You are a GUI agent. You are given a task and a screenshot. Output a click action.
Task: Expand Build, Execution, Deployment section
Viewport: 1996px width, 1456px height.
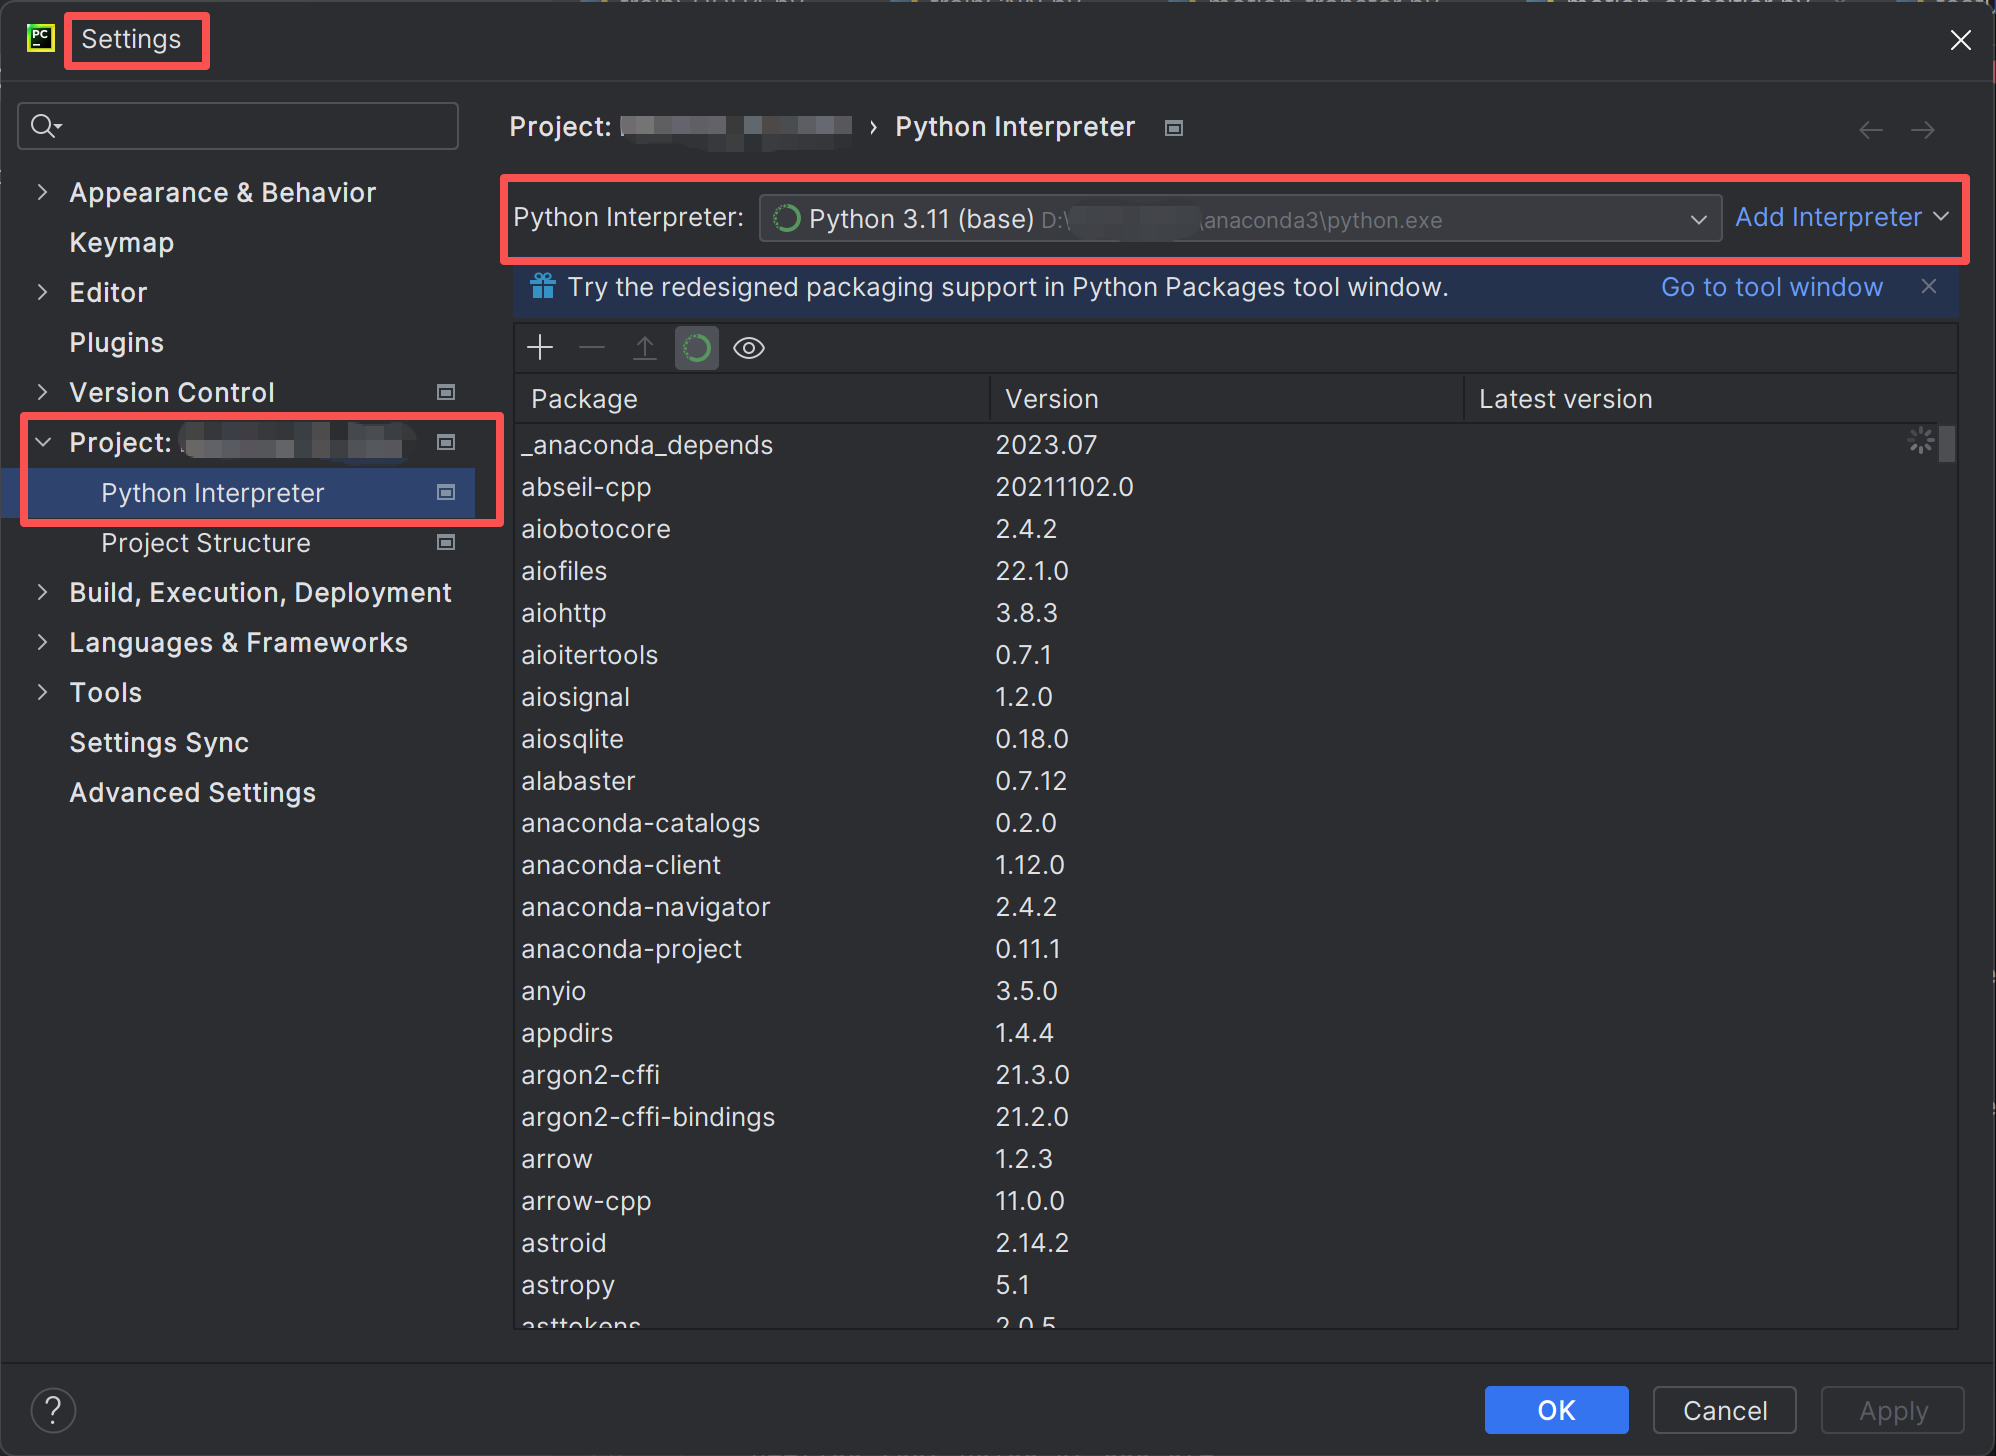point(42,592)
